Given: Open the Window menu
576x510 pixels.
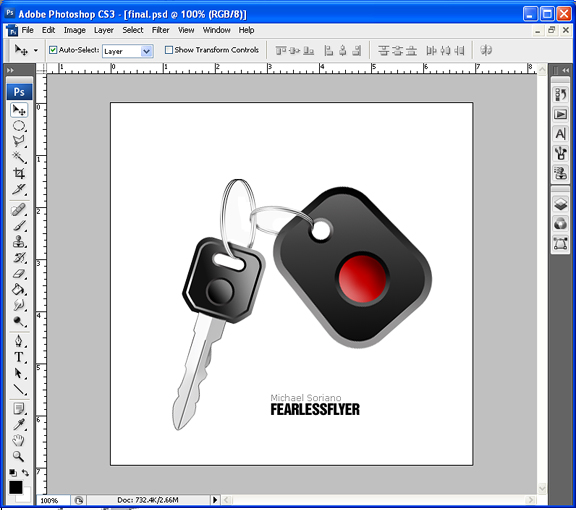Looking at the screenshot, I should [x=216, y=30].
